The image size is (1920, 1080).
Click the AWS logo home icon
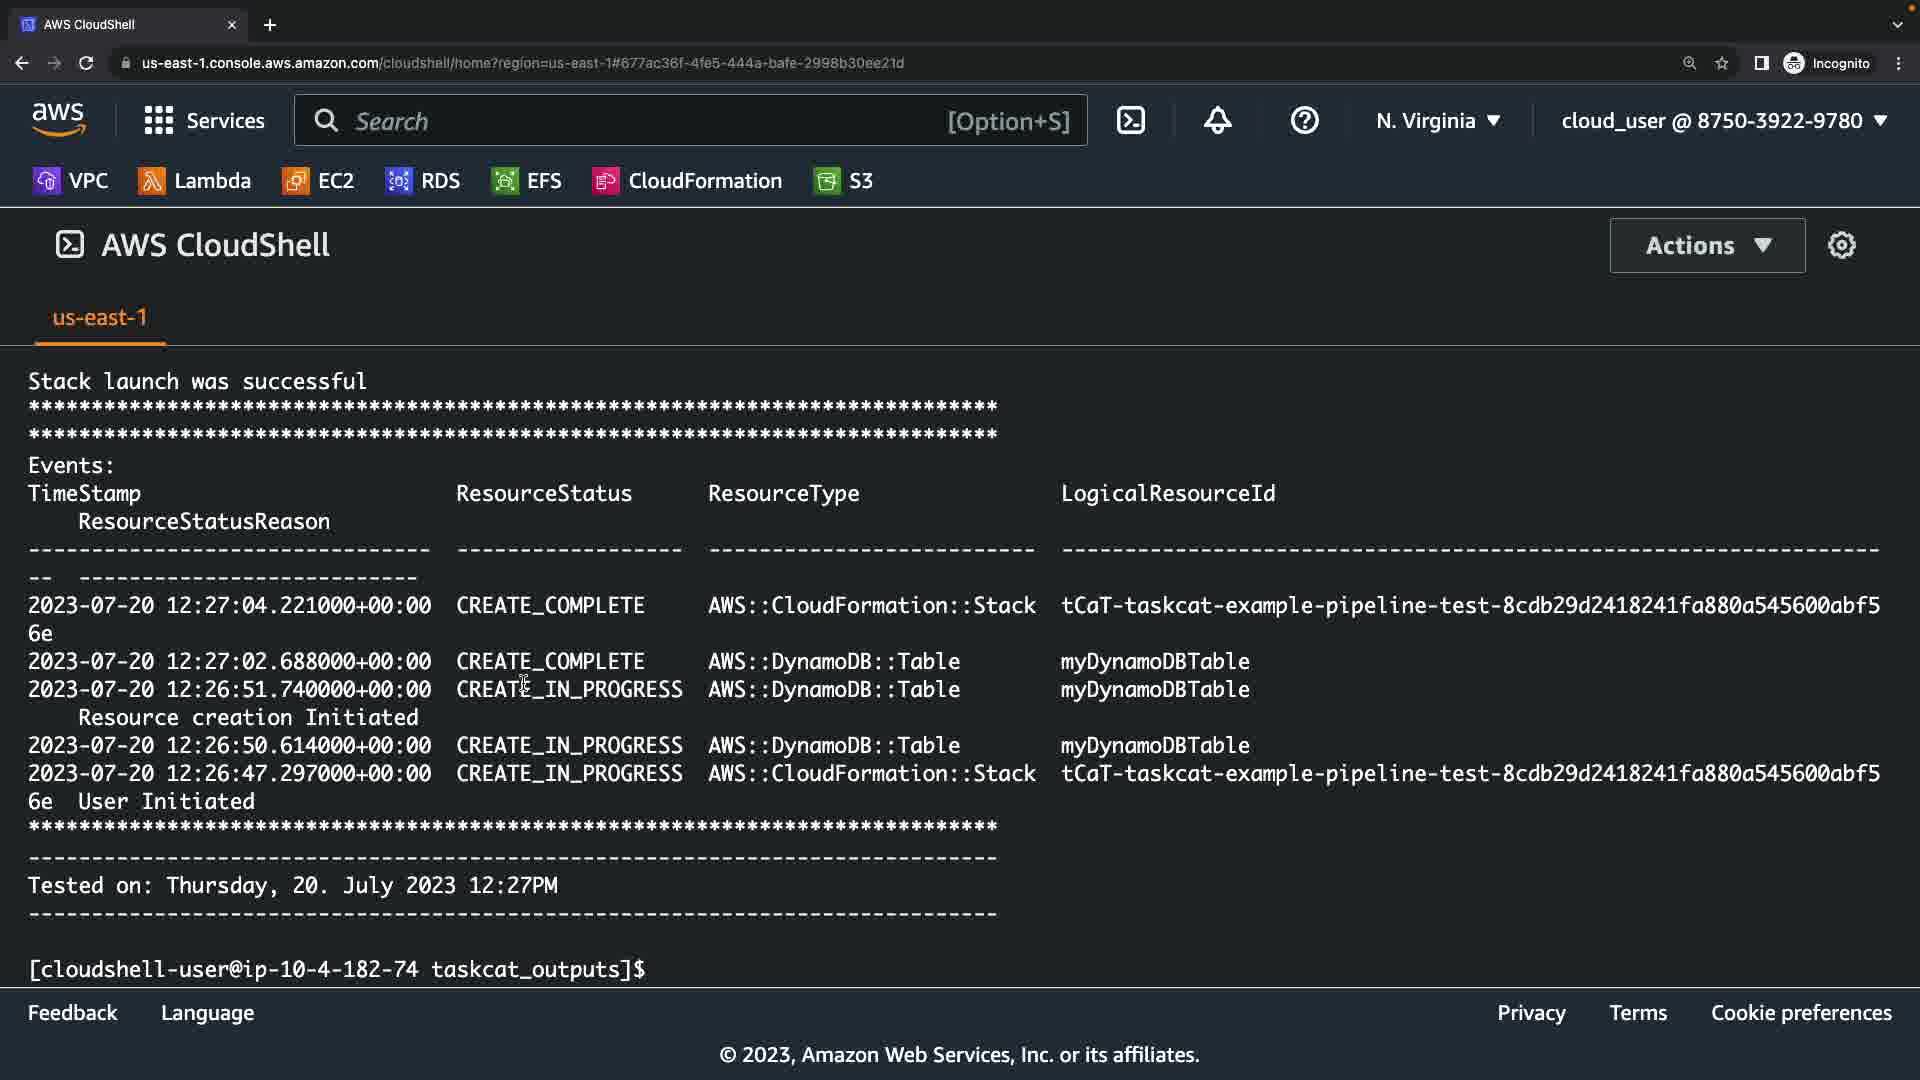click(x=58, y=120)
